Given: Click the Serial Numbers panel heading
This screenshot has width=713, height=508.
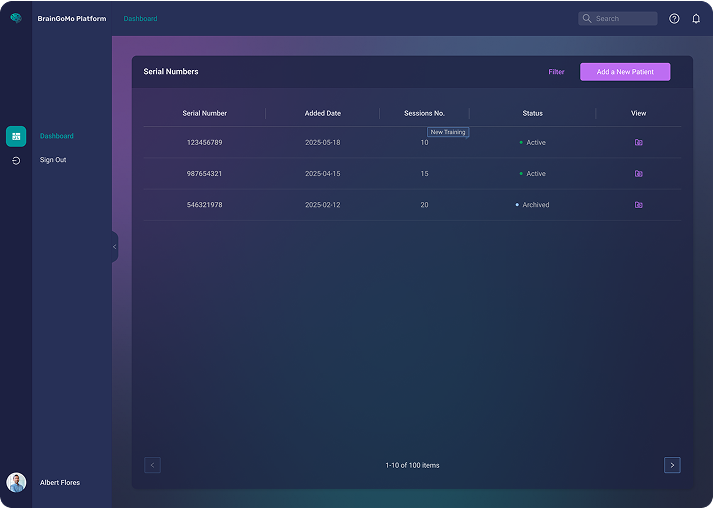Looking at the screenshot, I should (171, 71).
